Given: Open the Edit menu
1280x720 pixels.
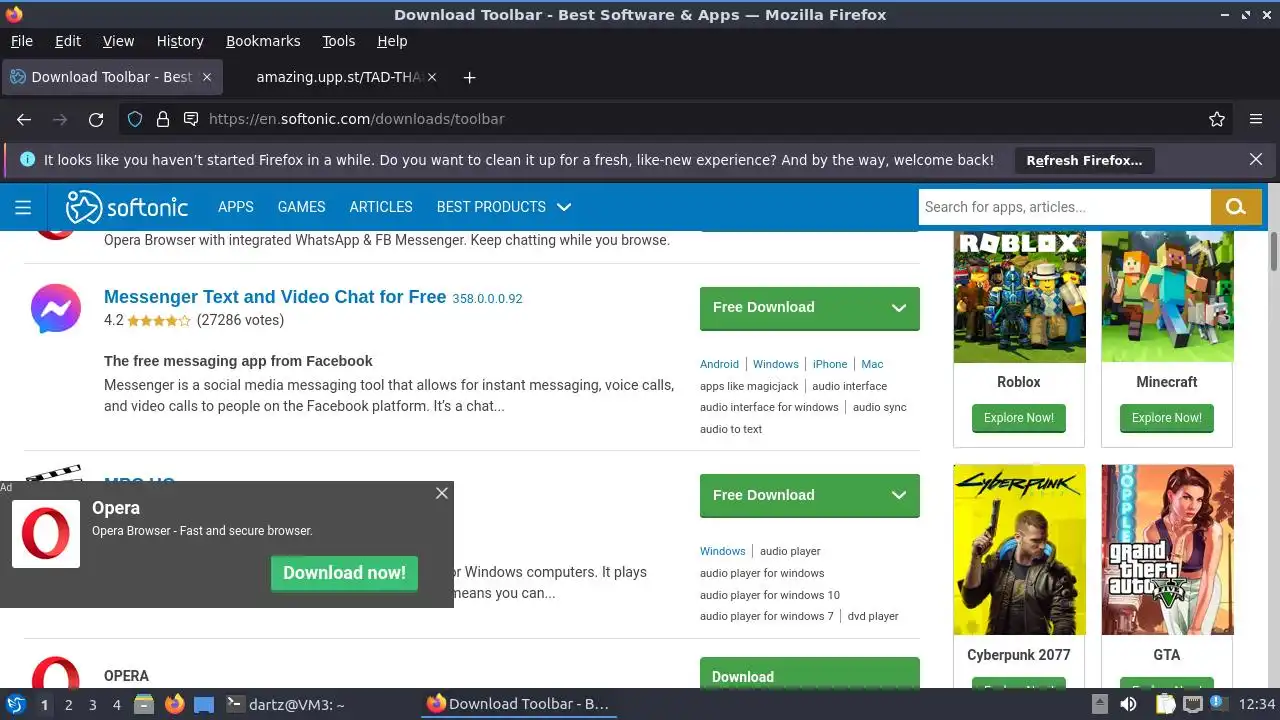Looking at the screenshot, I should pyautogui.click(x=68, y=41).
